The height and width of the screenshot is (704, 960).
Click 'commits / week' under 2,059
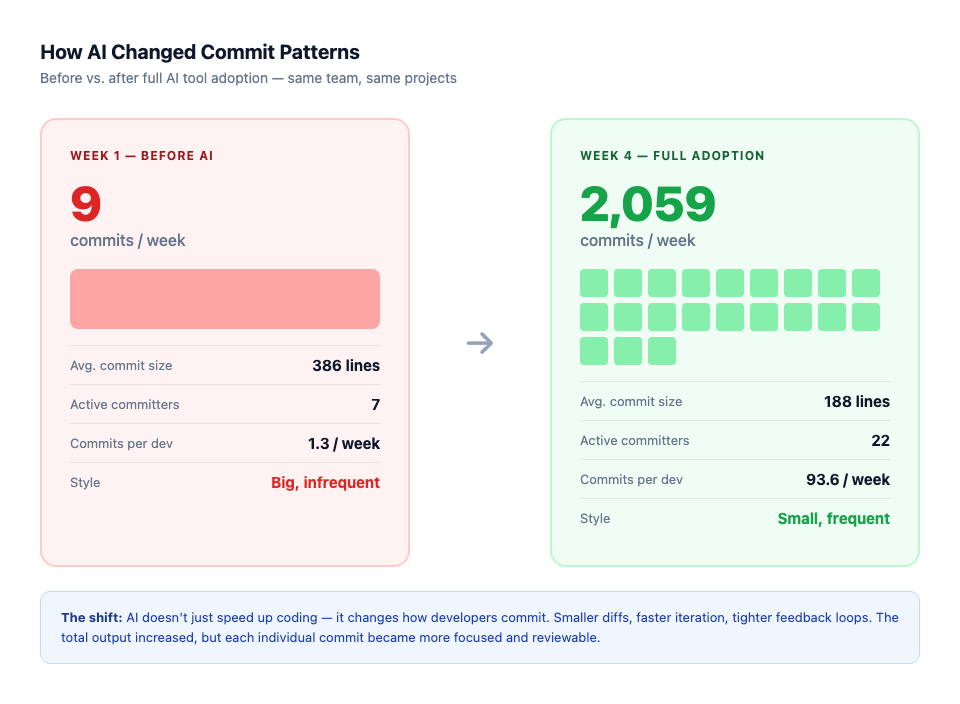(637, 241)
